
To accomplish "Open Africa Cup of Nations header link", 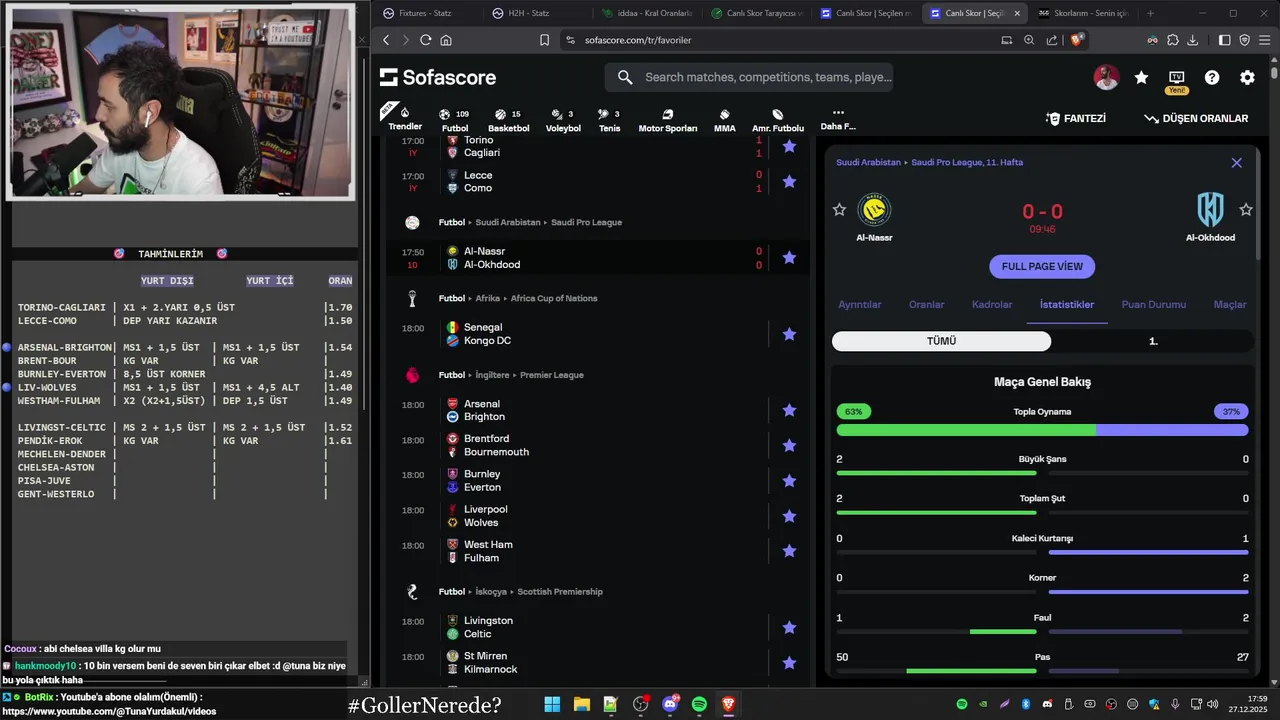I will click(x=553, y=298).
